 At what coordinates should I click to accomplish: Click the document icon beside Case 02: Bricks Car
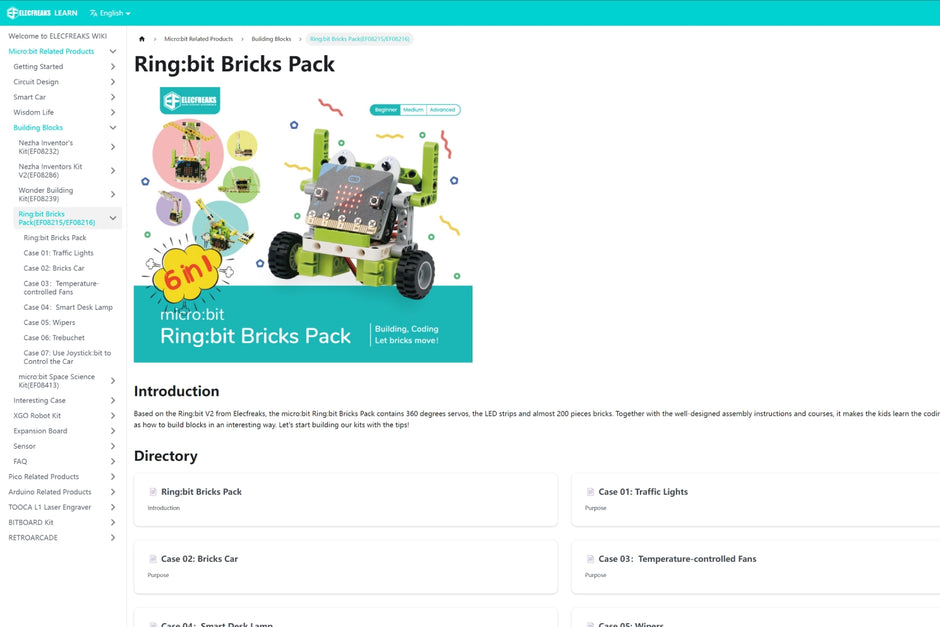click(x=153, y=559)
